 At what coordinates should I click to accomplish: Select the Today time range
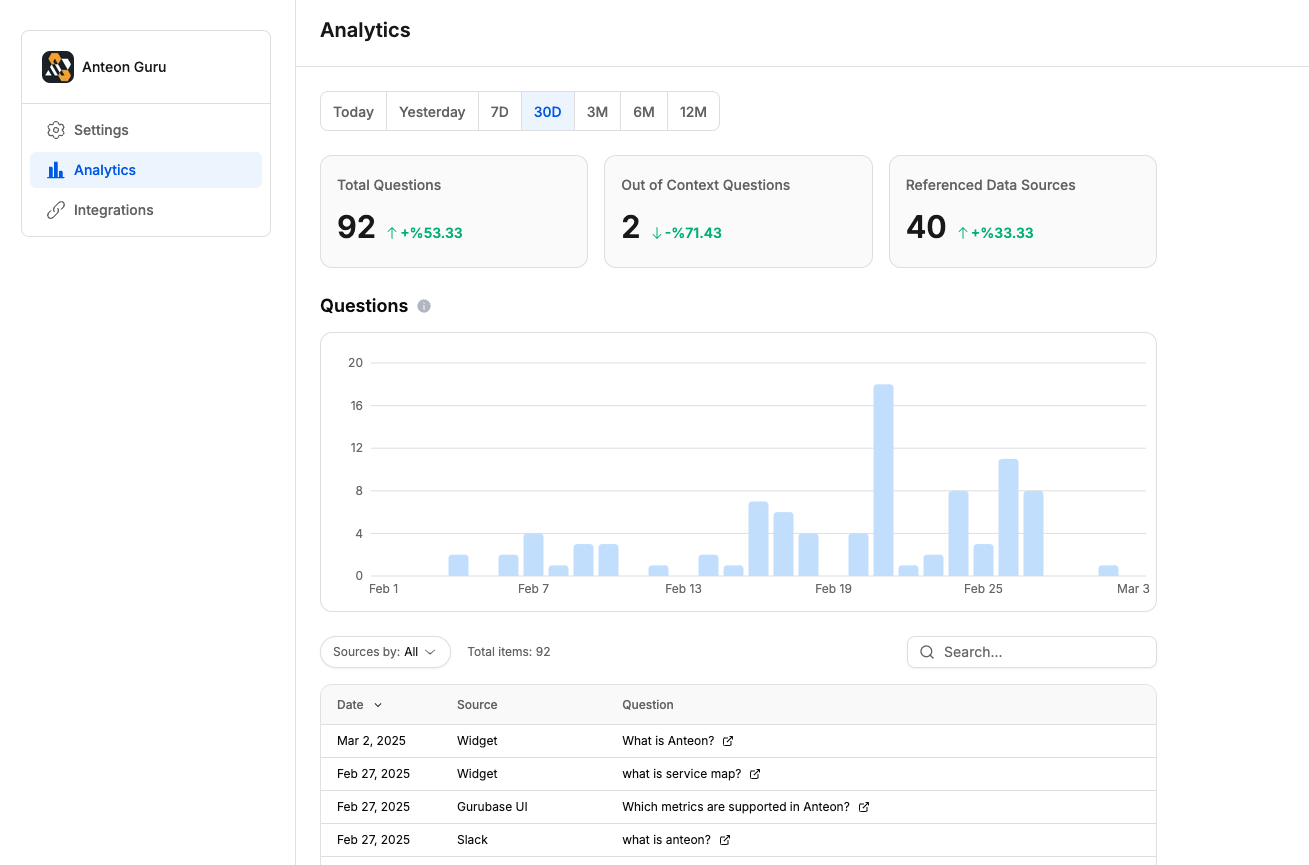pyautogui.click(x=354, y=111)
